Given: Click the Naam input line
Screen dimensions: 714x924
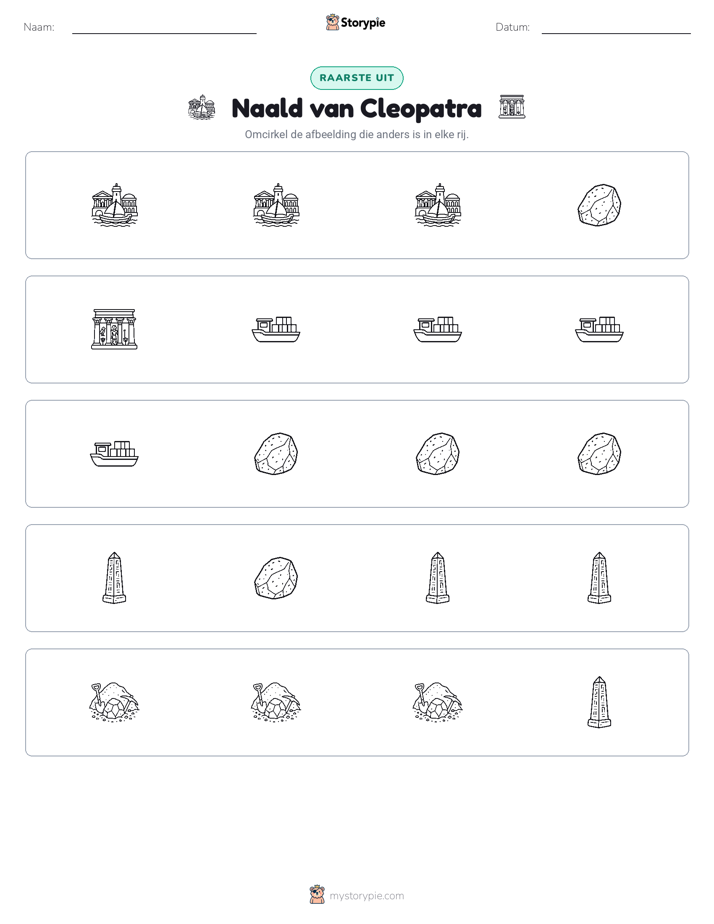Looking at the screenshot, I should coord(164,27).
